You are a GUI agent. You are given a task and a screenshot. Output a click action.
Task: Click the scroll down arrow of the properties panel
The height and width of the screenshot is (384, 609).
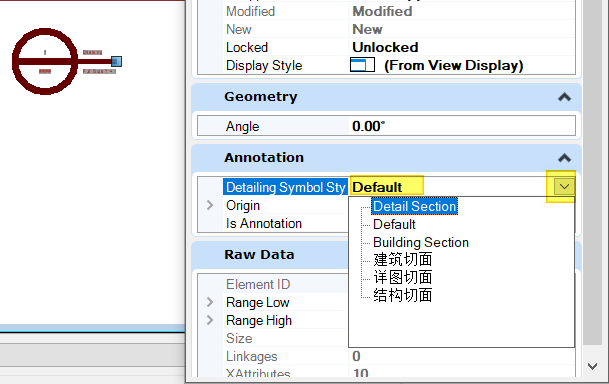592,366
